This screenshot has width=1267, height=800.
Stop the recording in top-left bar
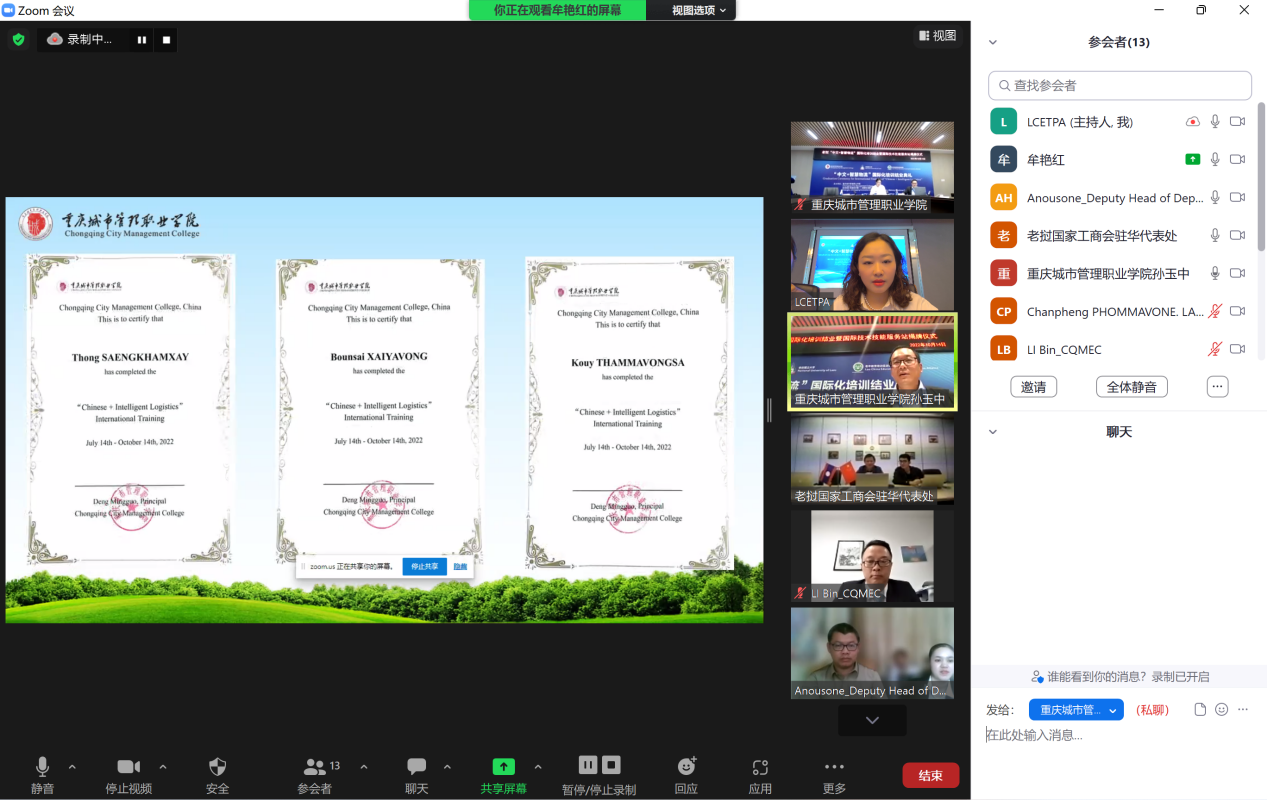(x=166, y=40)
